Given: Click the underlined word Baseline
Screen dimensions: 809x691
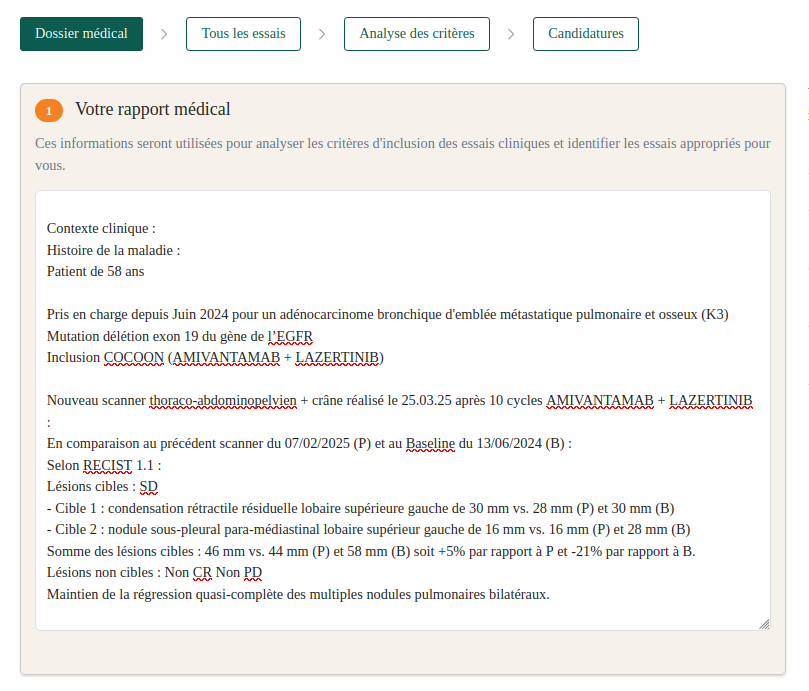Looking at the screenshot, I should click(x=430, y=443).
